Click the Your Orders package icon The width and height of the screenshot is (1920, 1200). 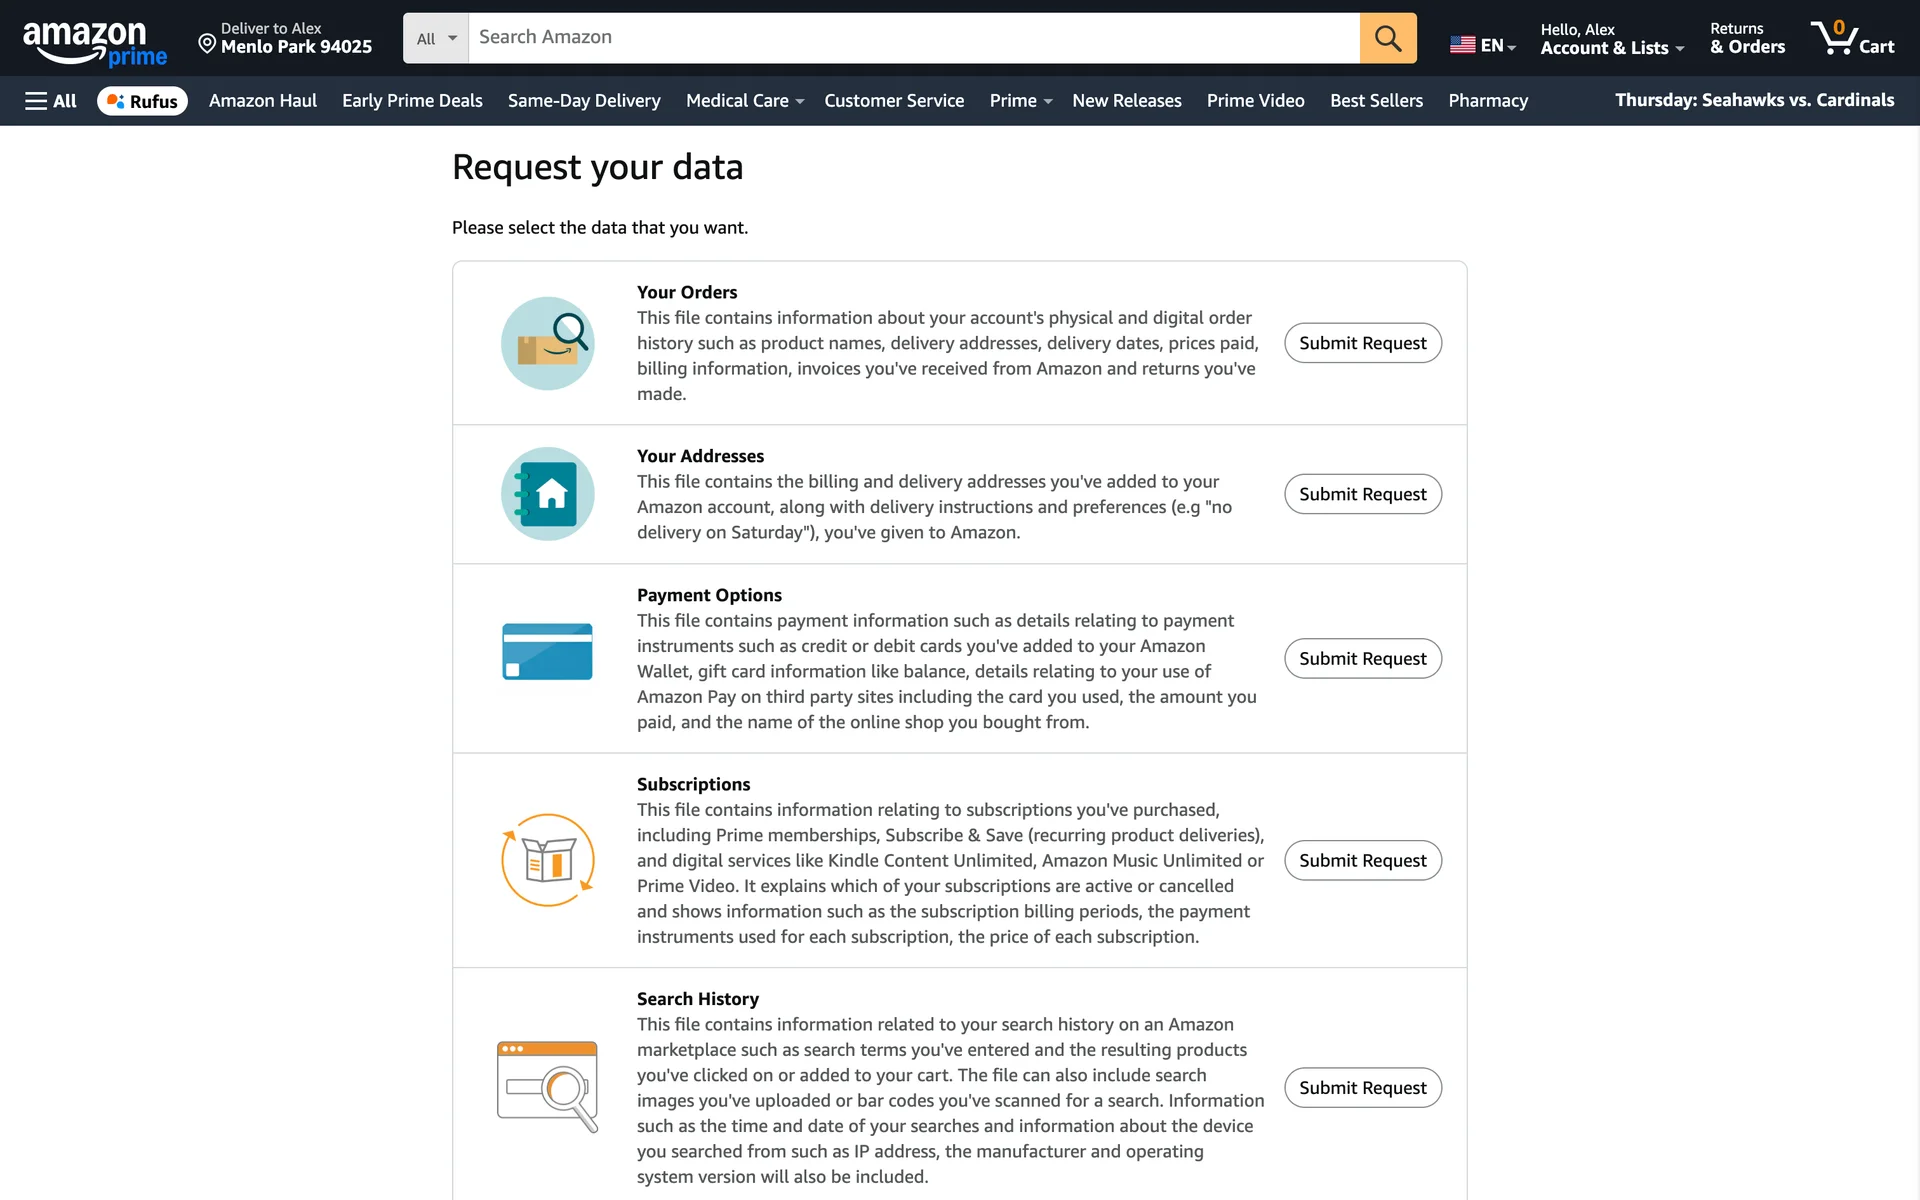547,343
